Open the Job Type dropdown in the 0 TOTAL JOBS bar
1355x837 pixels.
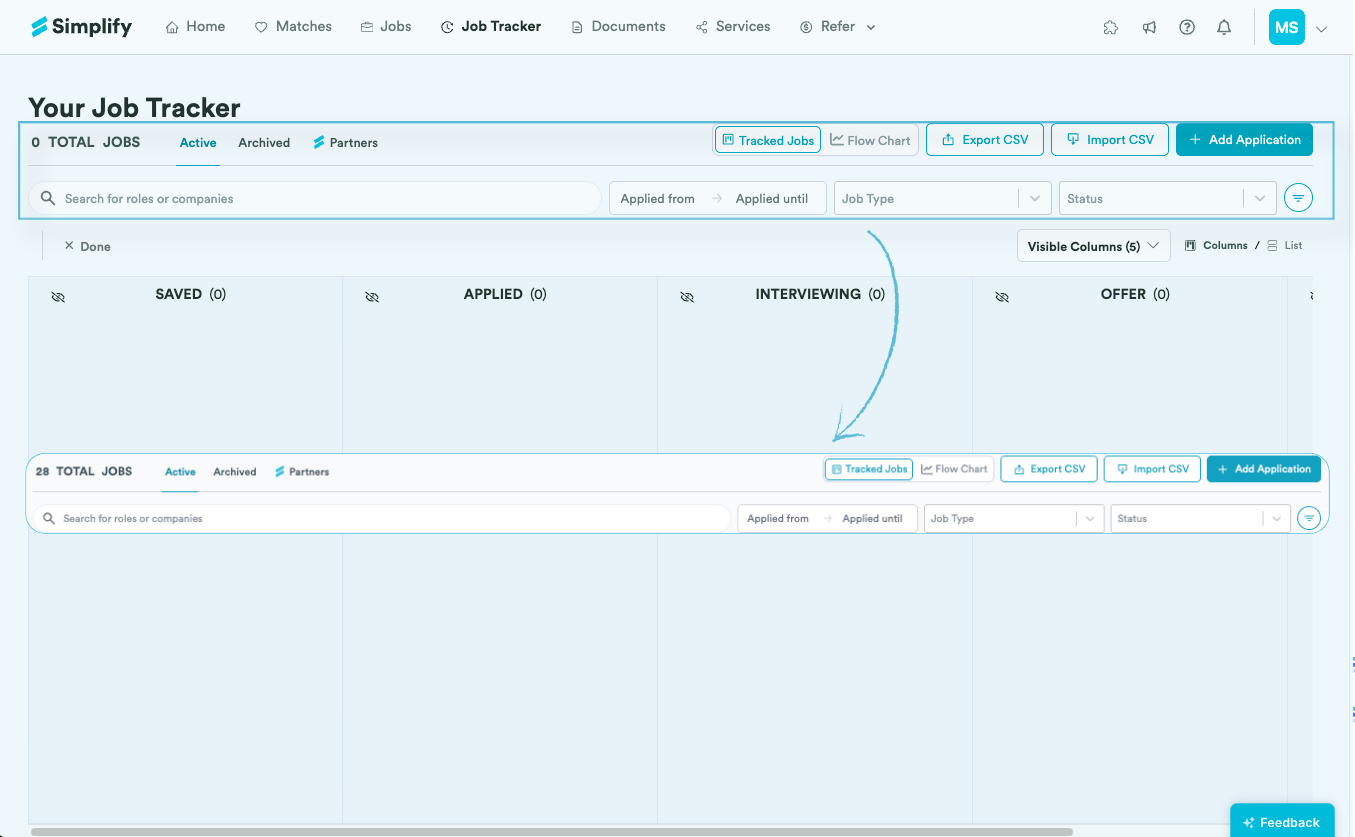pos(943,198)
